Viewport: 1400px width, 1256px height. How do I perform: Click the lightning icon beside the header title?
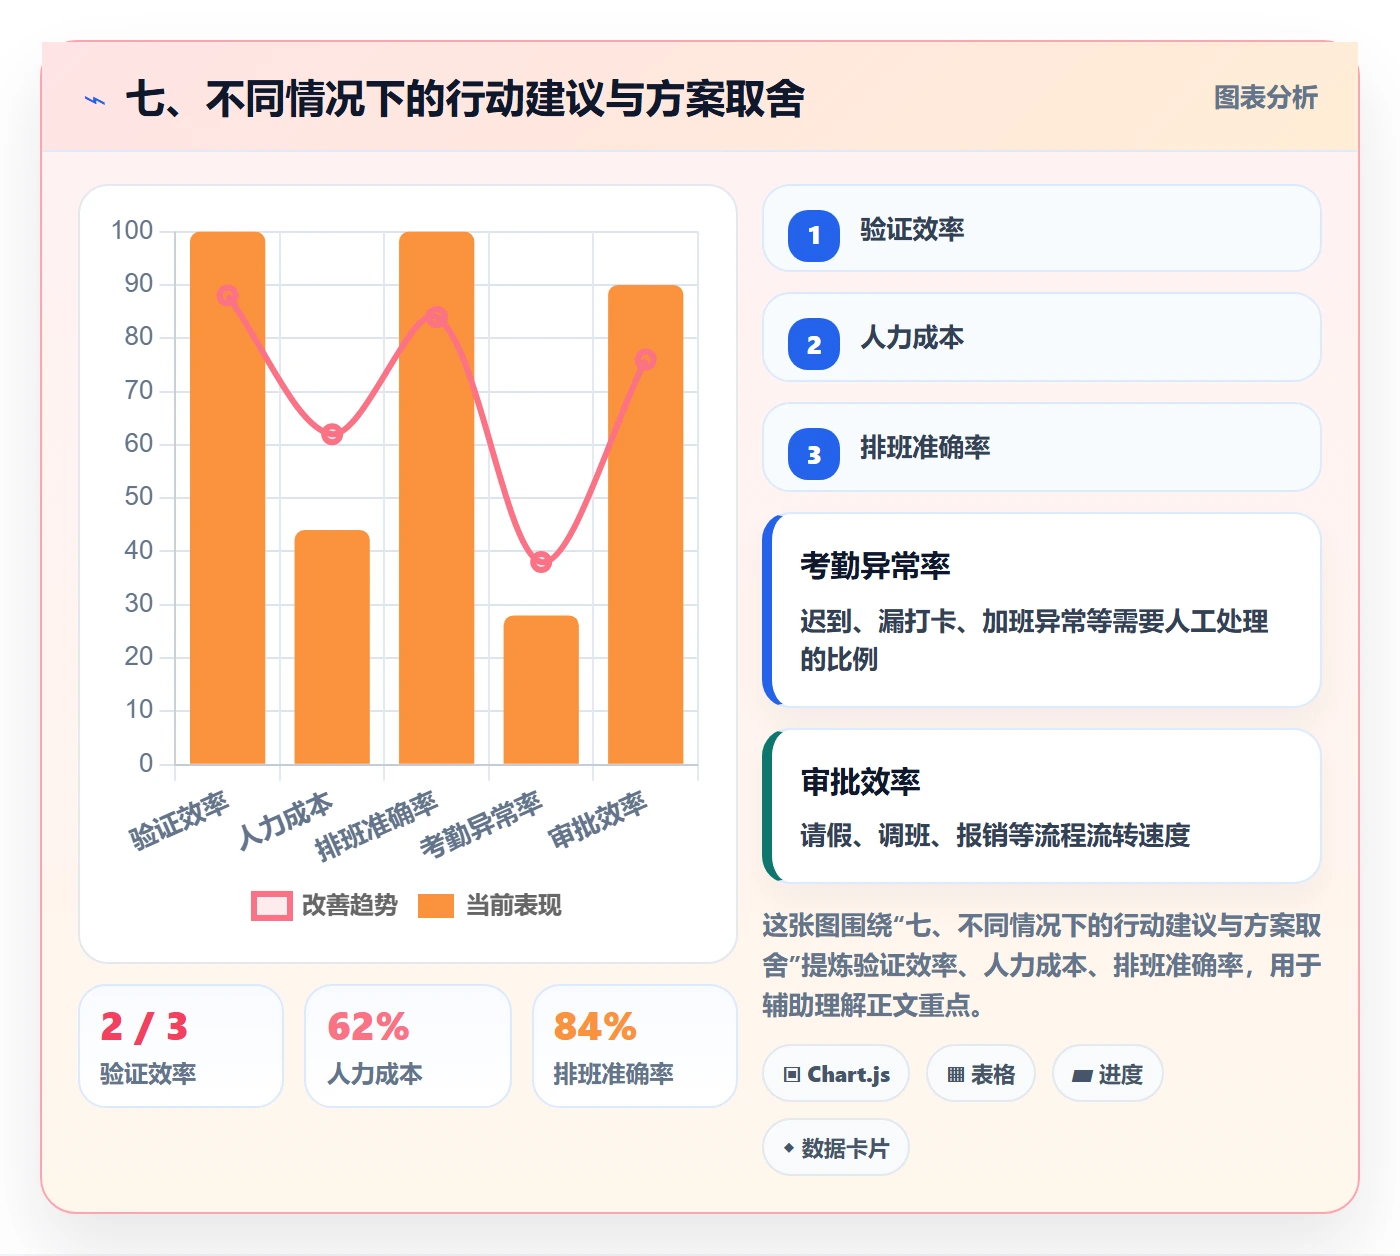click(x=95, y=100)
